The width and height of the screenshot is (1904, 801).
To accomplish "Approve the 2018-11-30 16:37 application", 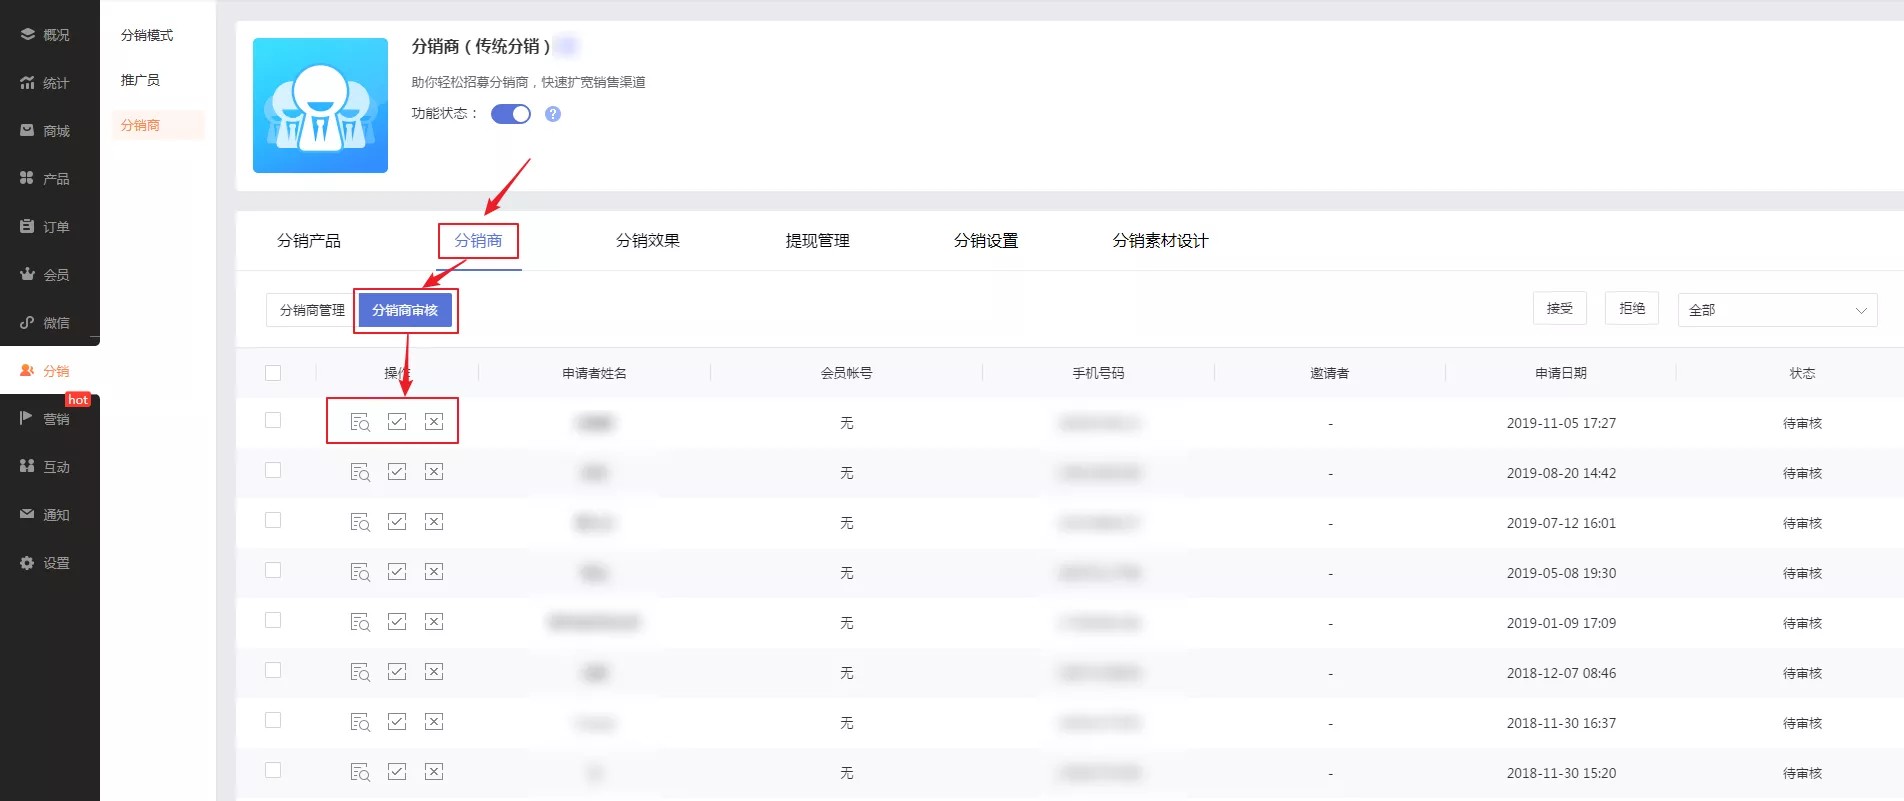I will pos(397,721).
